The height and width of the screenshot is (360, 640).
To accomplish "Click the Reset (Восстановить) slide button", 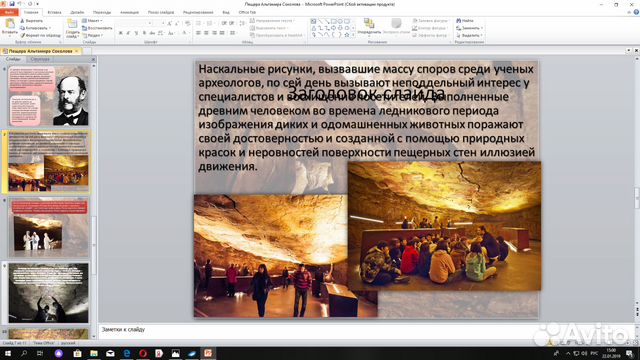I will (97, 28).
